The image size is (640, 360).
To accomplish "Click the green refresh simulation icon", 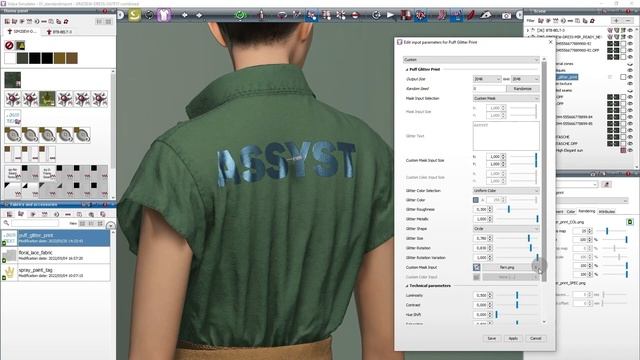I will (x=240, y=15).
